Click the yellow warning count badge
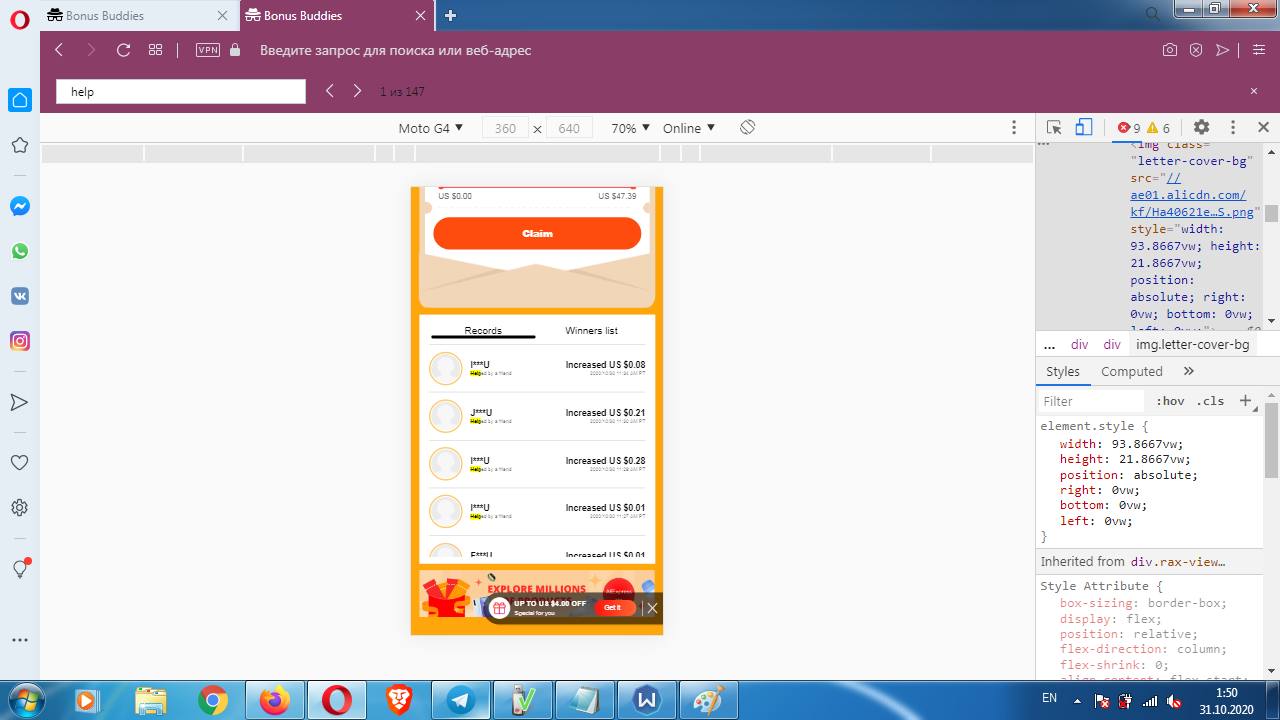Image resolution: width=1280 pixels, height=720 pixels. coord(1158,128)
